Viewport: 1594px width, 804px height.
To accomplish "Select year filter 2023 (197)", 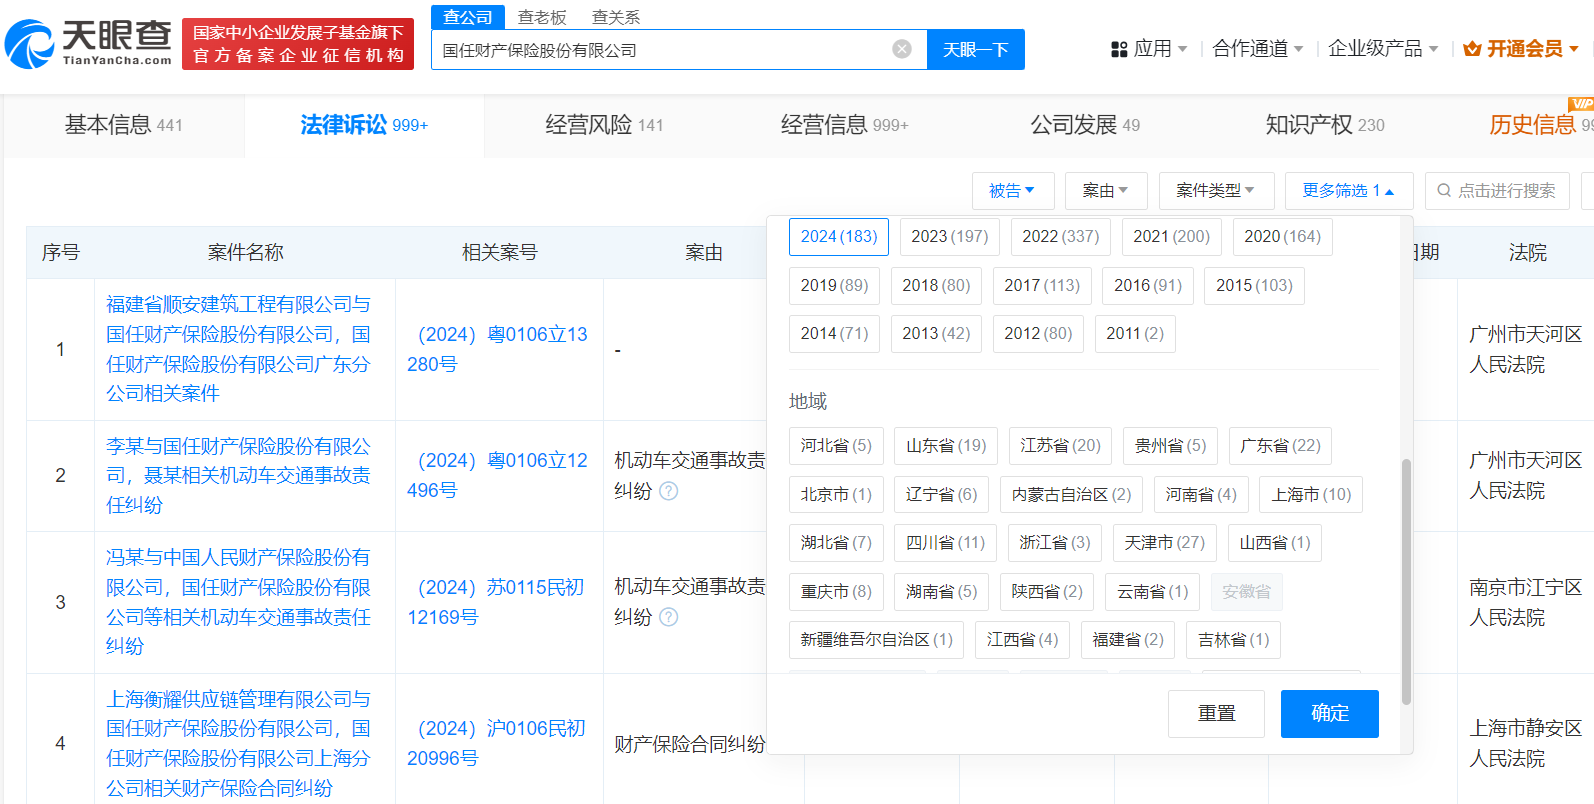I will (949, 236).
